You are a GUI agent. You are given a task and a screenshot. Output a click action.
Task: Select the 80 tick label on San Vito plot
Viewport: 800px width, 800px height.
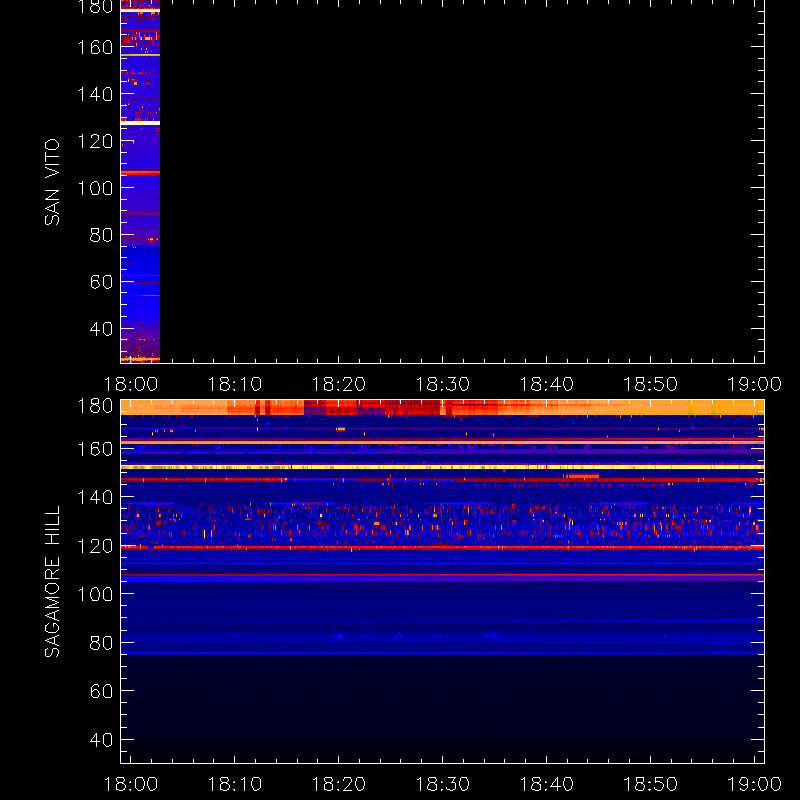pyautogui.click(x=101, y=235)
